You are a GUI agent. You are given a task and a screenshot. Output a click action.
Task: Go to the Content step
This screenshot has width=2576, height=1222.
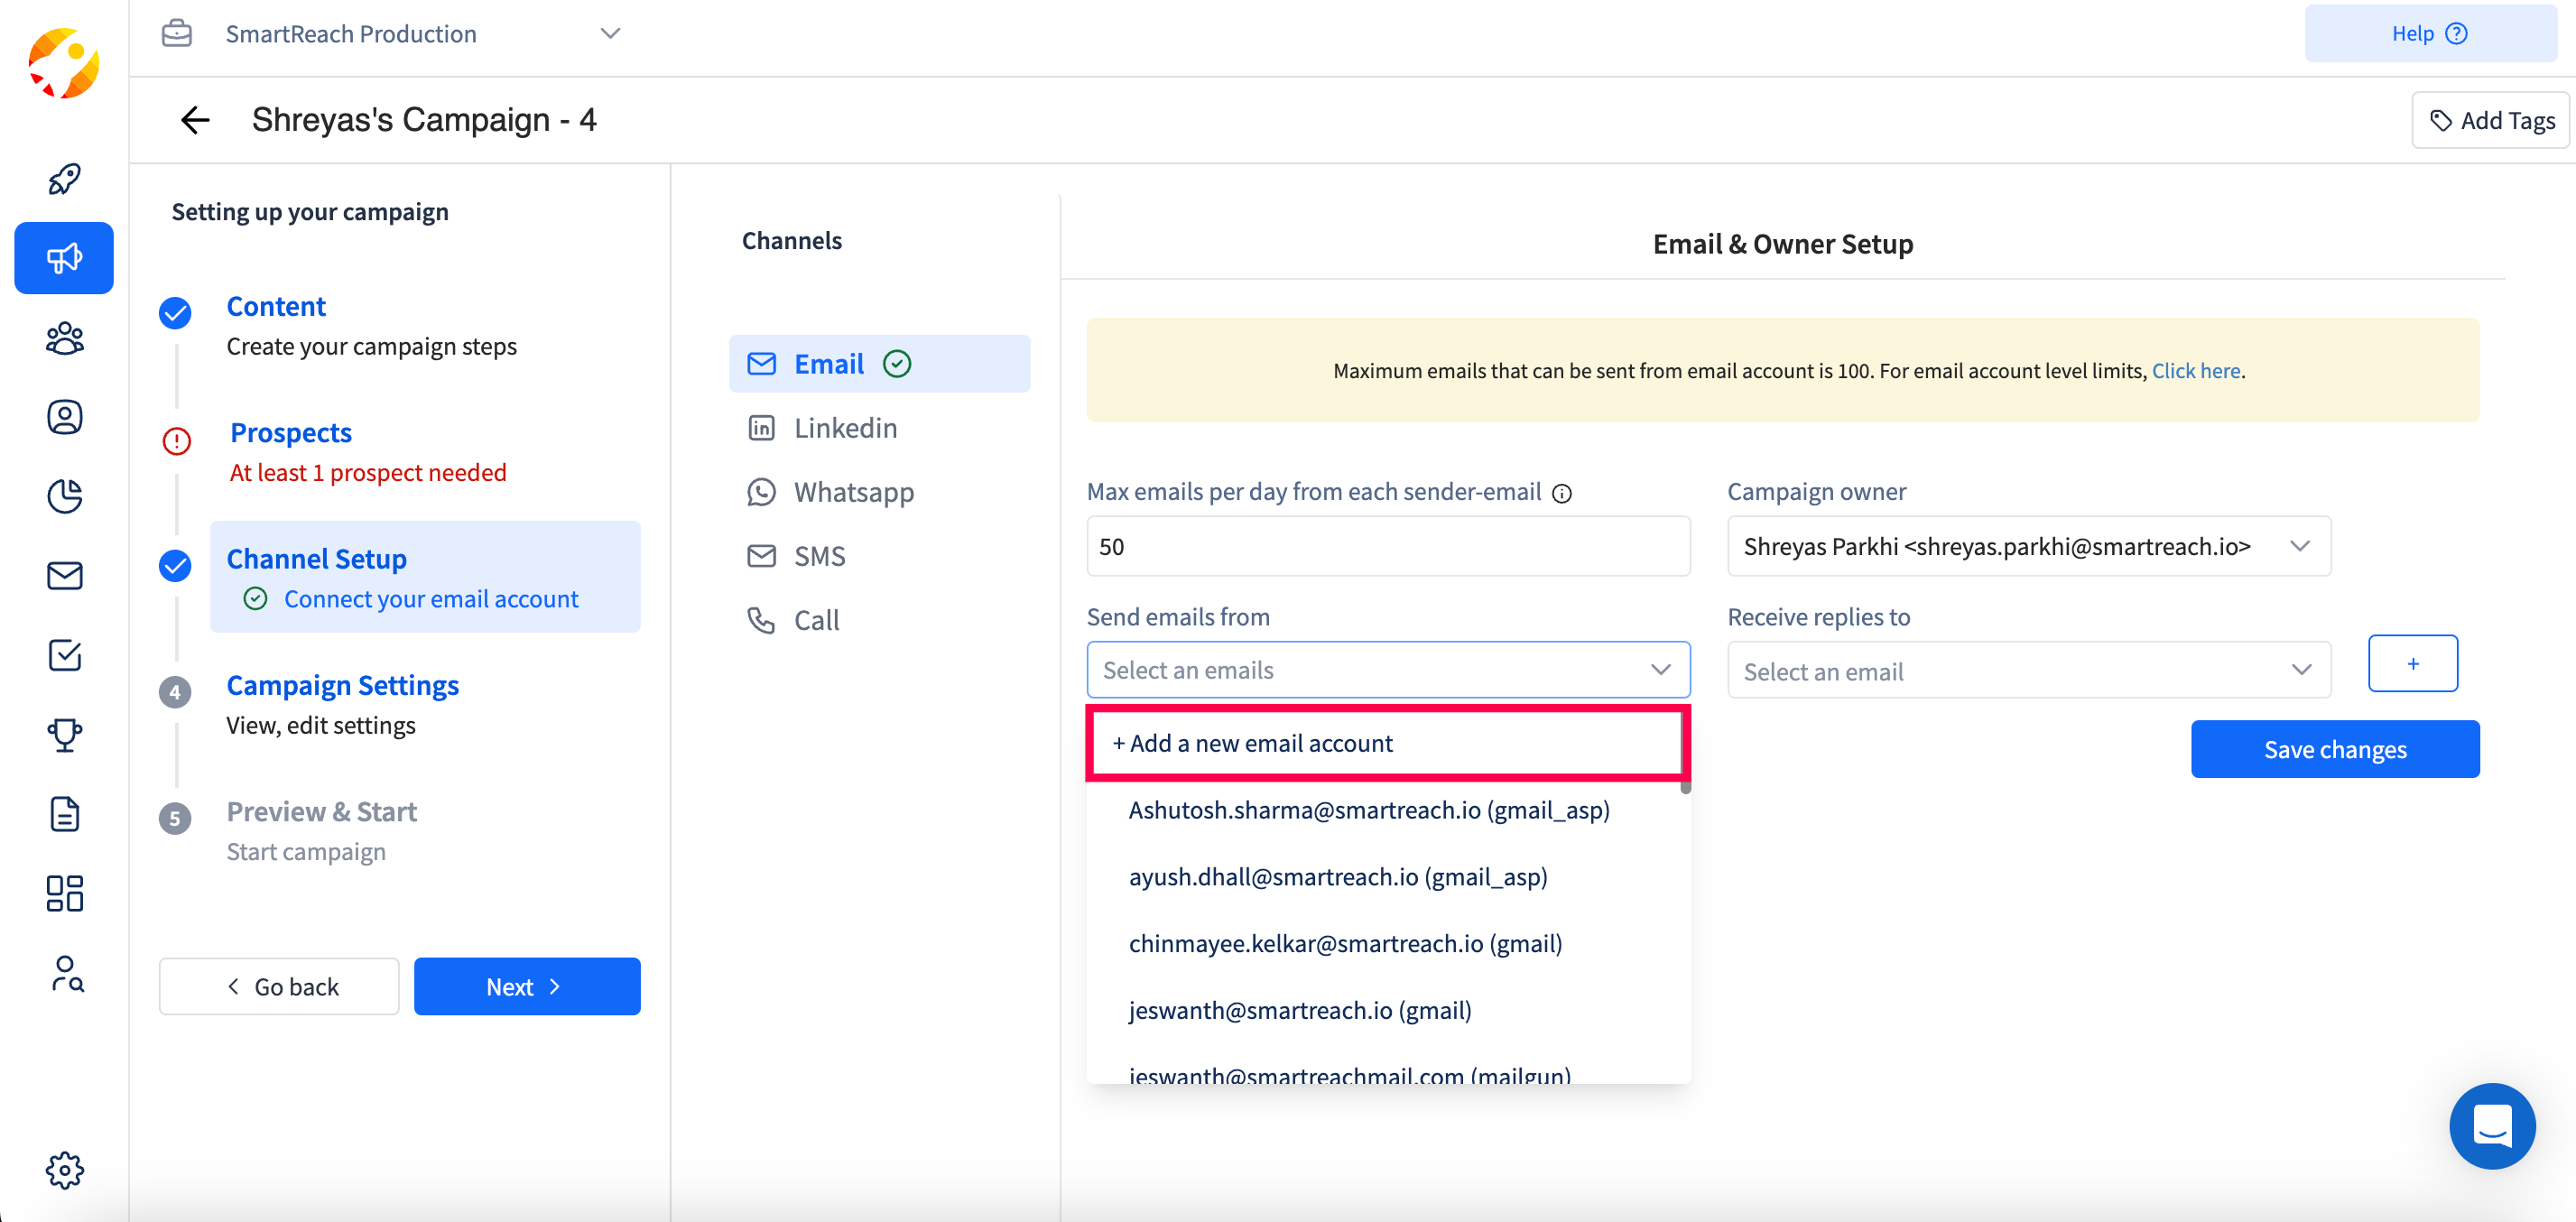276,306
